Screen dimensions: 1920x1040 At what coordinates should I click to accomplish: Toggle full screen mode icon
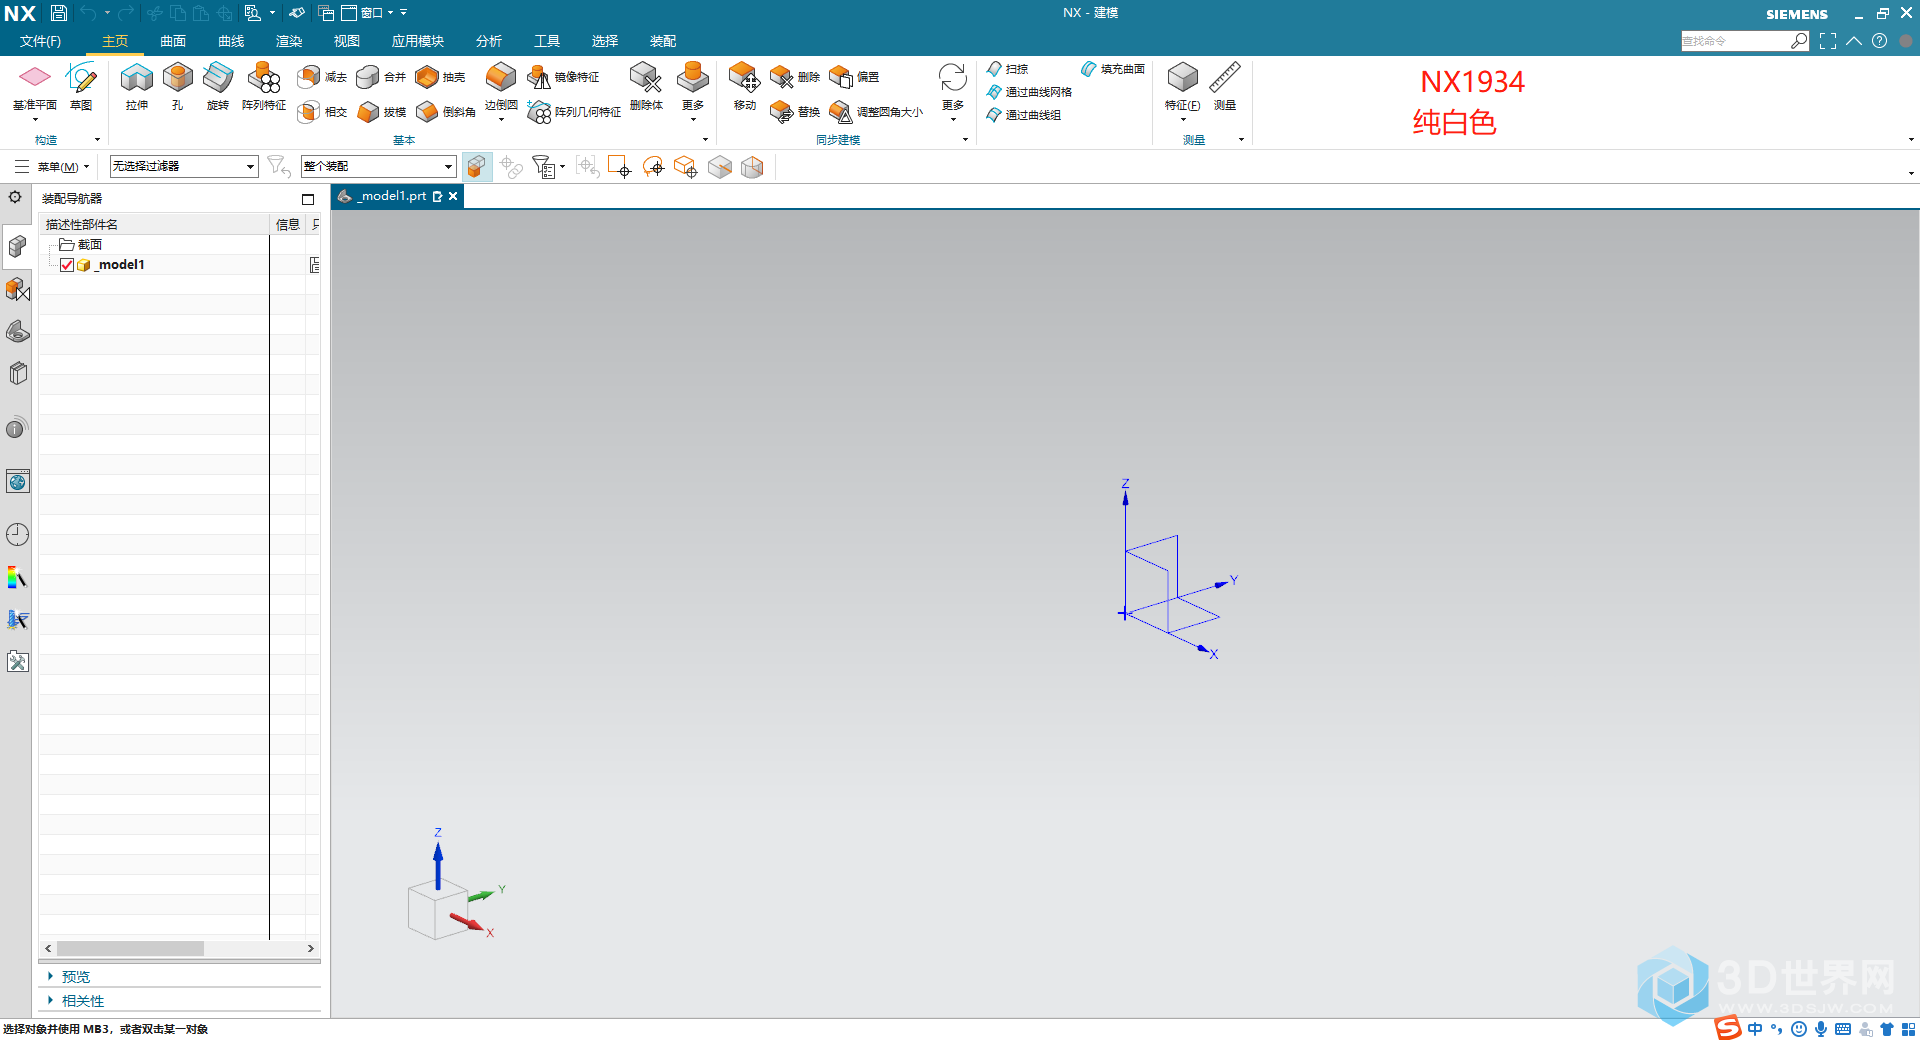pyautogui.click(x=1828, y=41)
